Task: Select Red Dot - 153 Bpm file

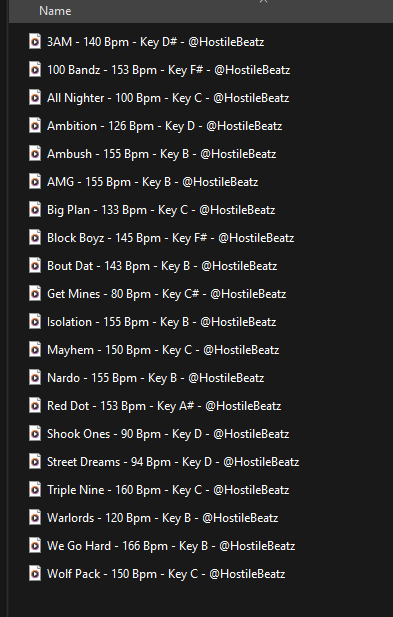Action: (164, 406)
